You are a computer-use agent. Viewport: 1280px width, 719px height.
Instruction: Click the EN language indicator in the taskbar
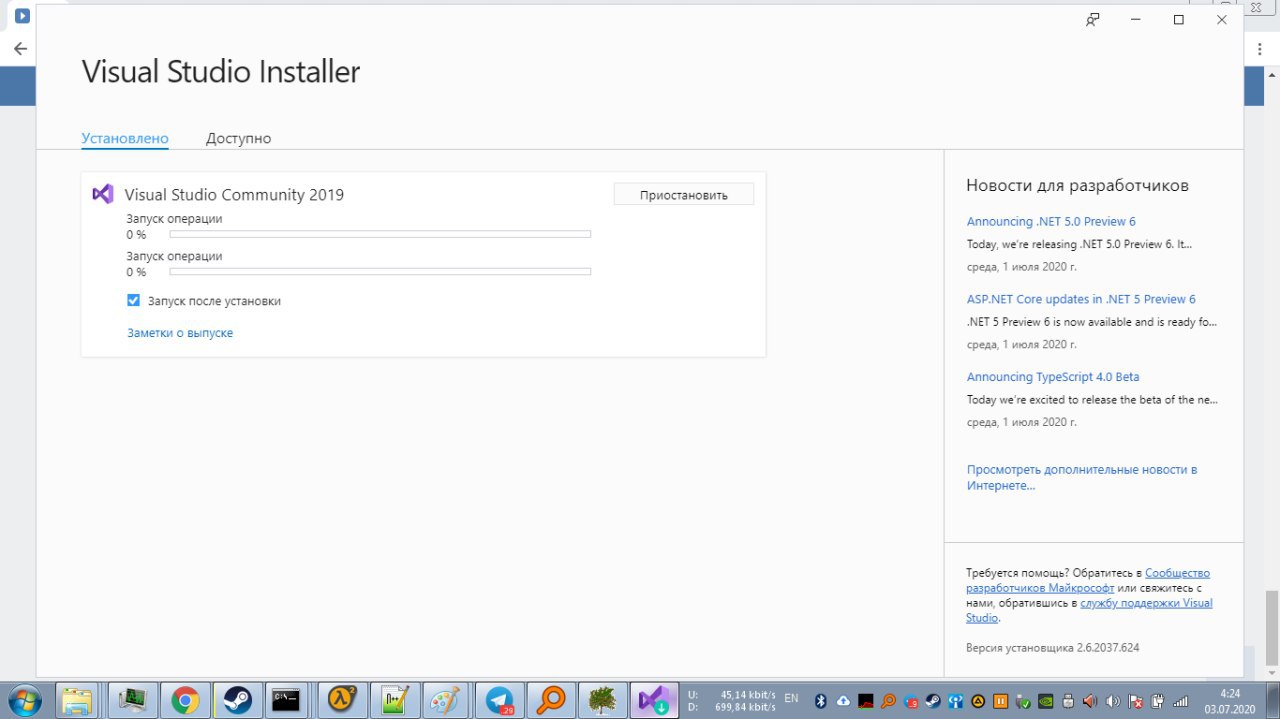[791, 698]
